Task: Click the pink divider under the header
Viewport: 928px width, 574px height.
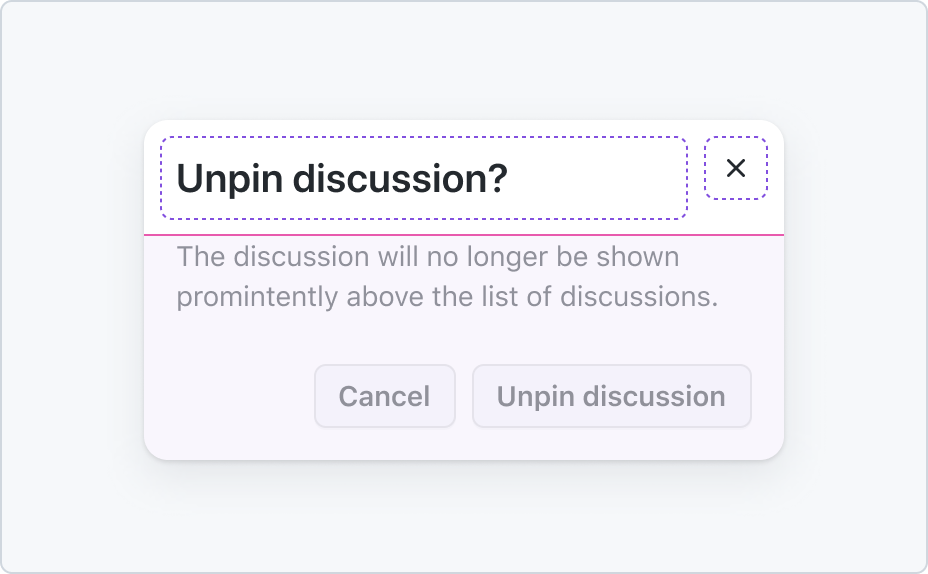Action: click(x=464, y=235)
